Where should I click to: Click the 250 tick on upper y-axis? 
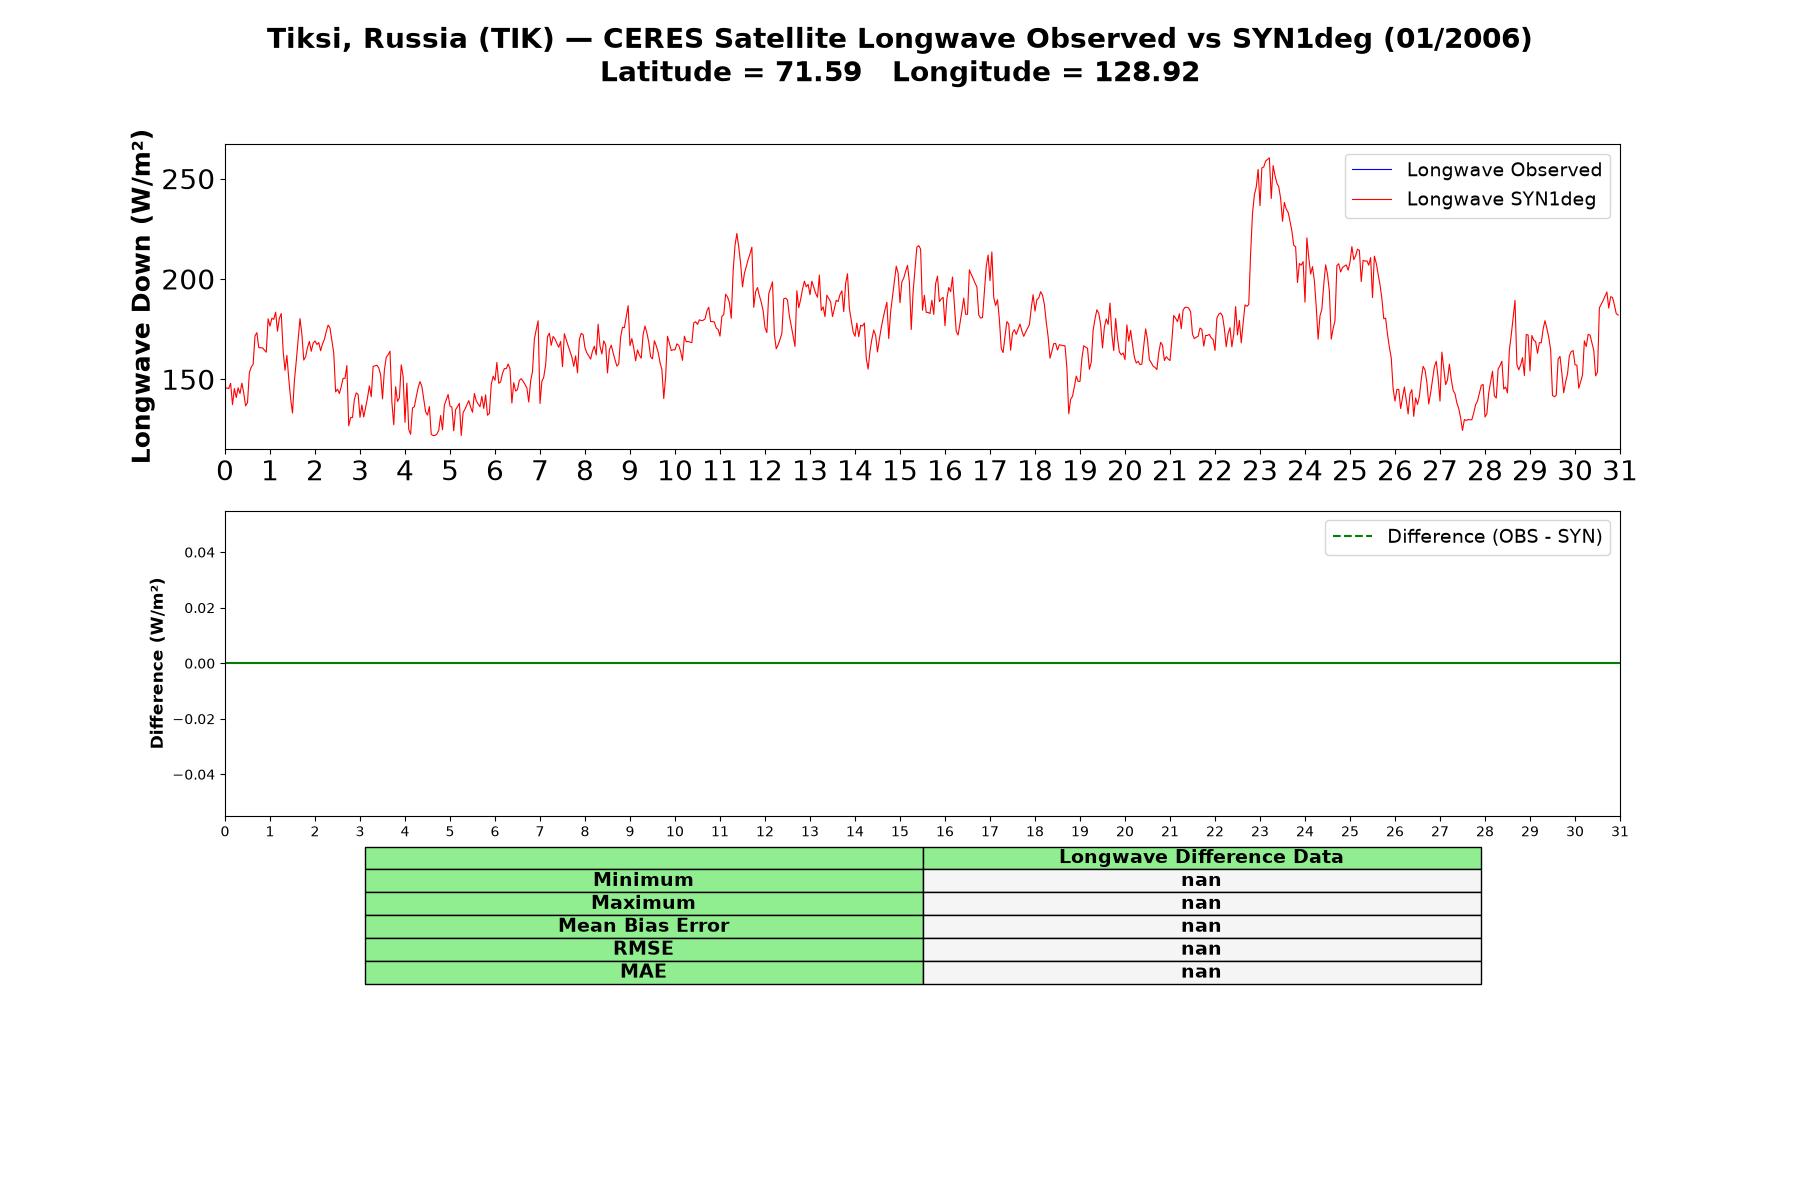pos(188,180)
